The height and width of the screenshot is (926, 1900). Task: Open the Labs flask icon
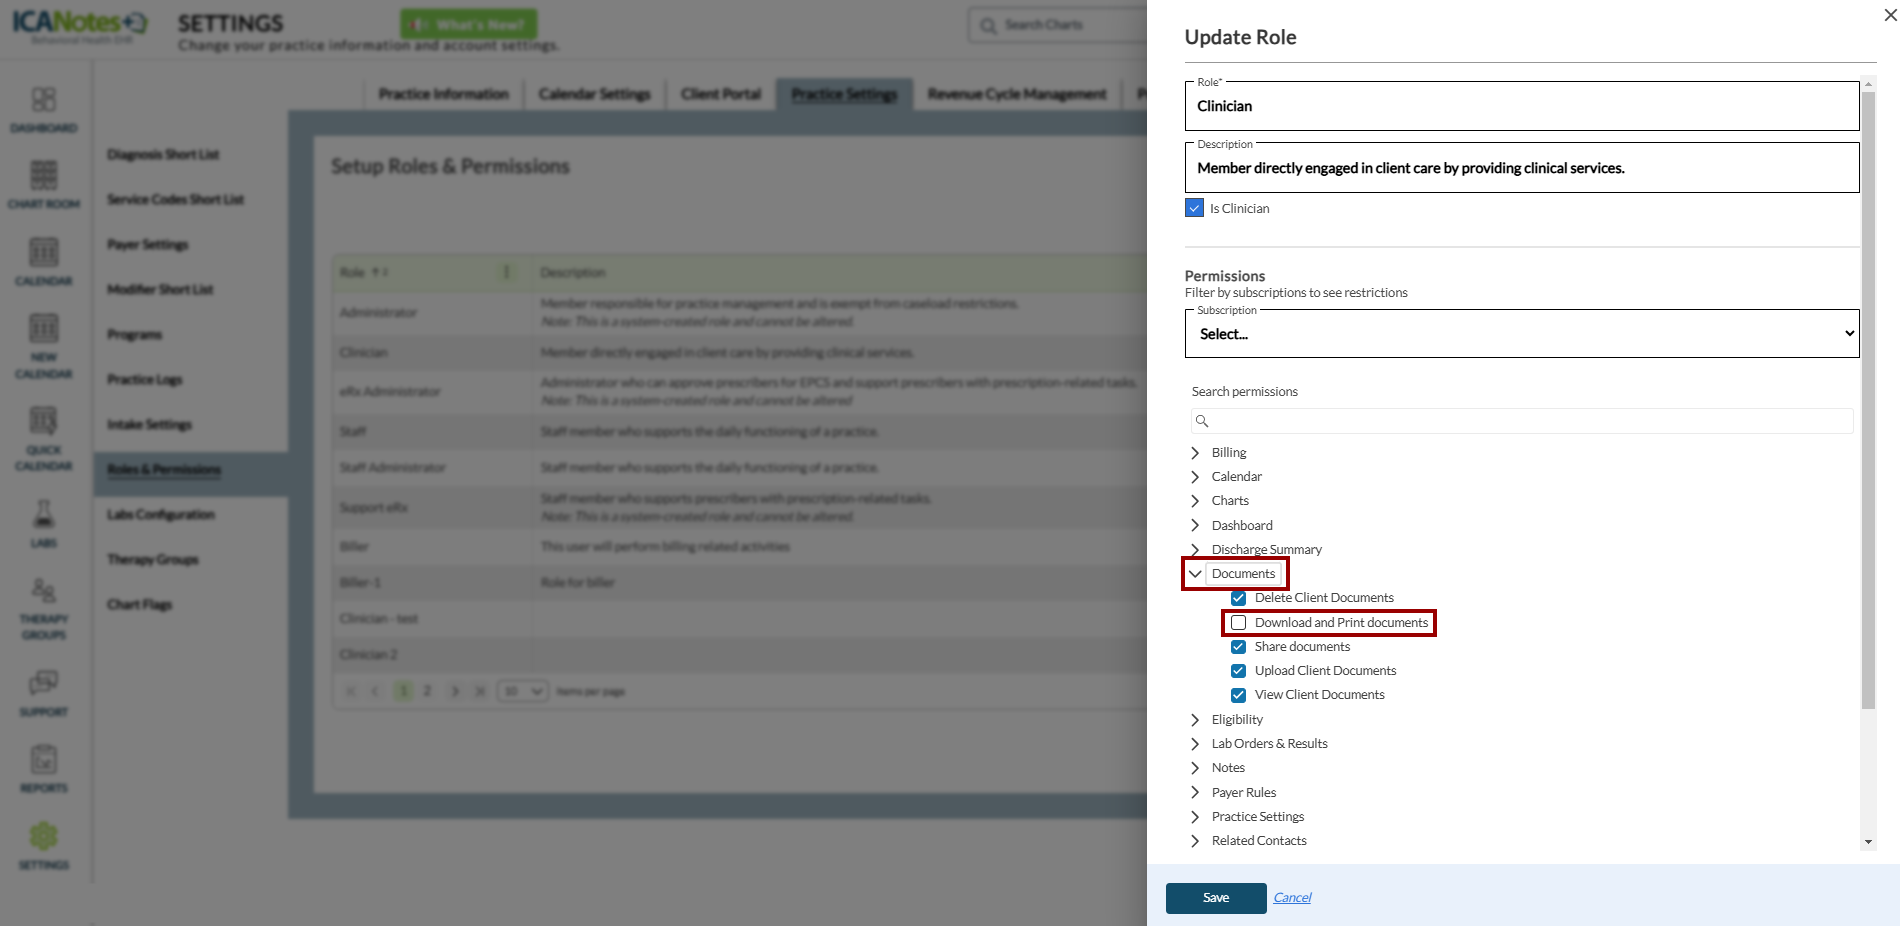(x=43, y=515)
